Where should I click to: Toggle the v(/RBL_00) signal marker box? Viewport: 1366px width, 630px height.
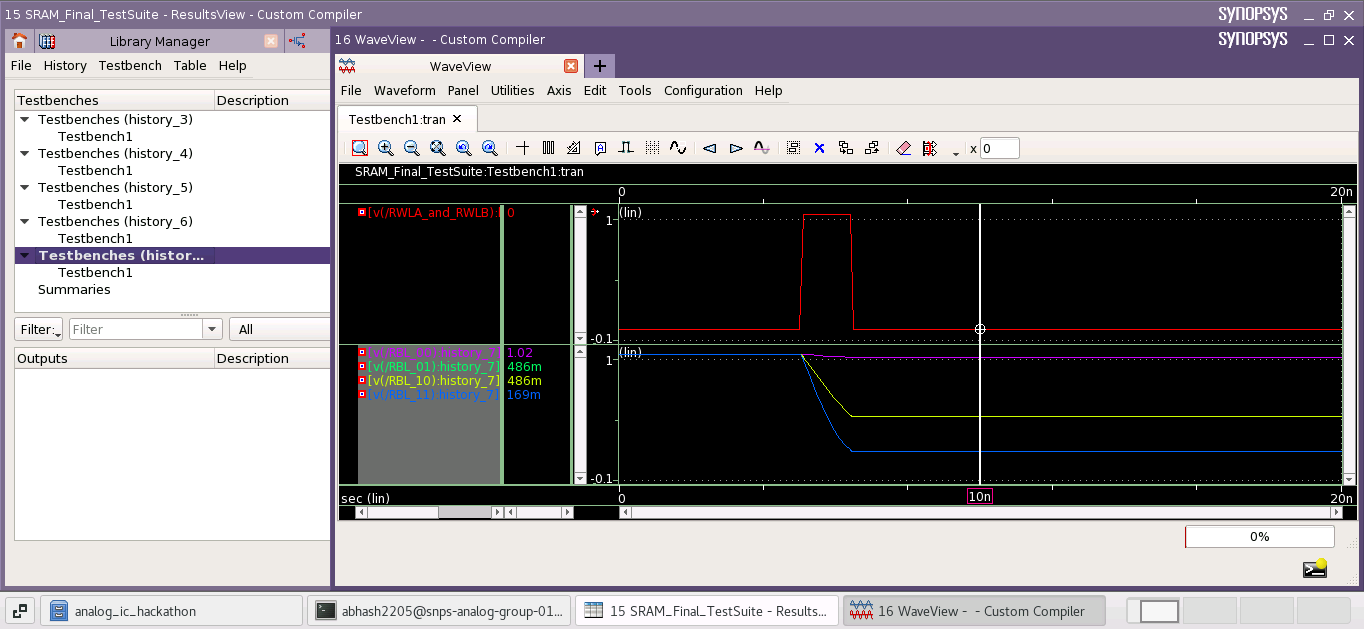coord(362,352)
